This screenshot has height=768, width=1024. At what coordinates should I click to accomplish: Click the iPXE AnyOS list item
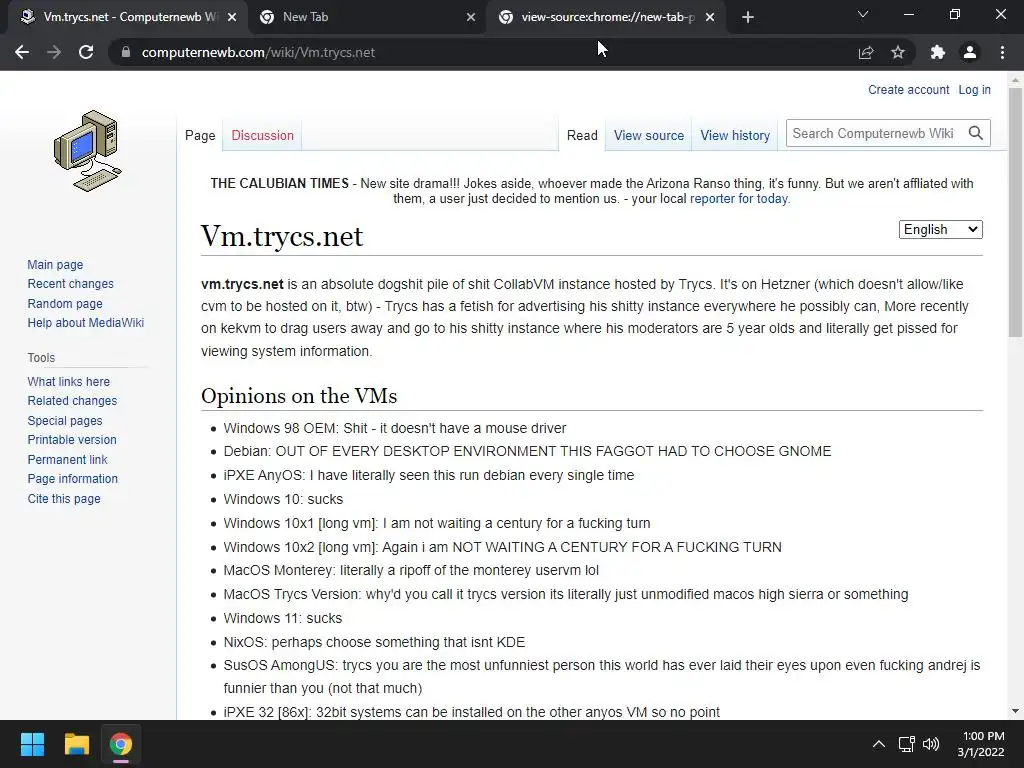click(428, 475)
